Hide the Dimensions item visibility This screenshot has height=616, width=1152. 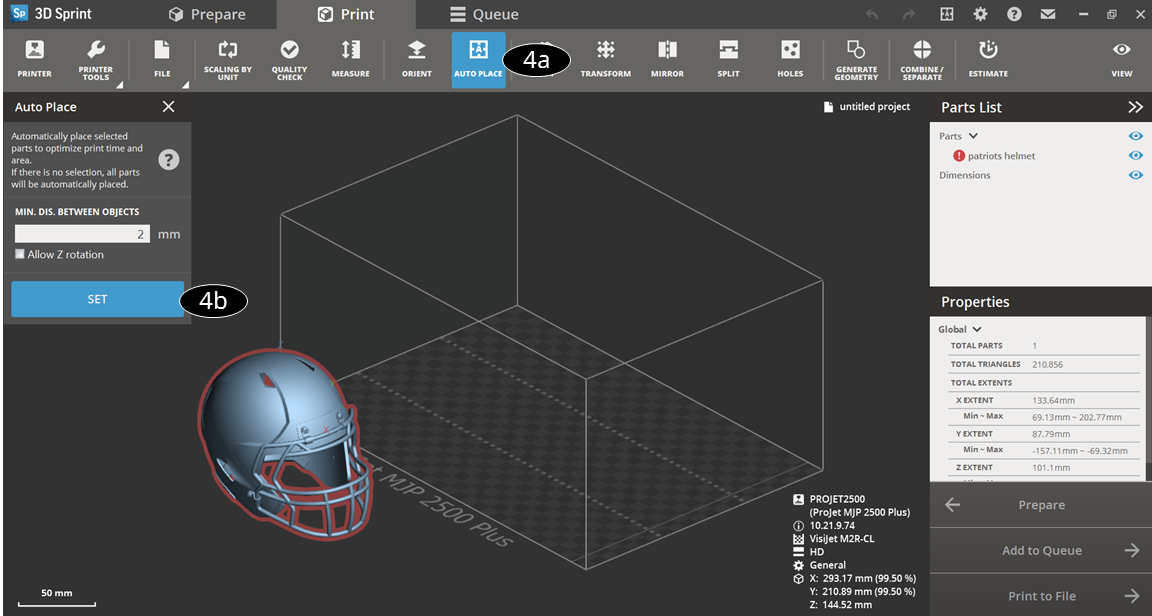point(1135,175)
